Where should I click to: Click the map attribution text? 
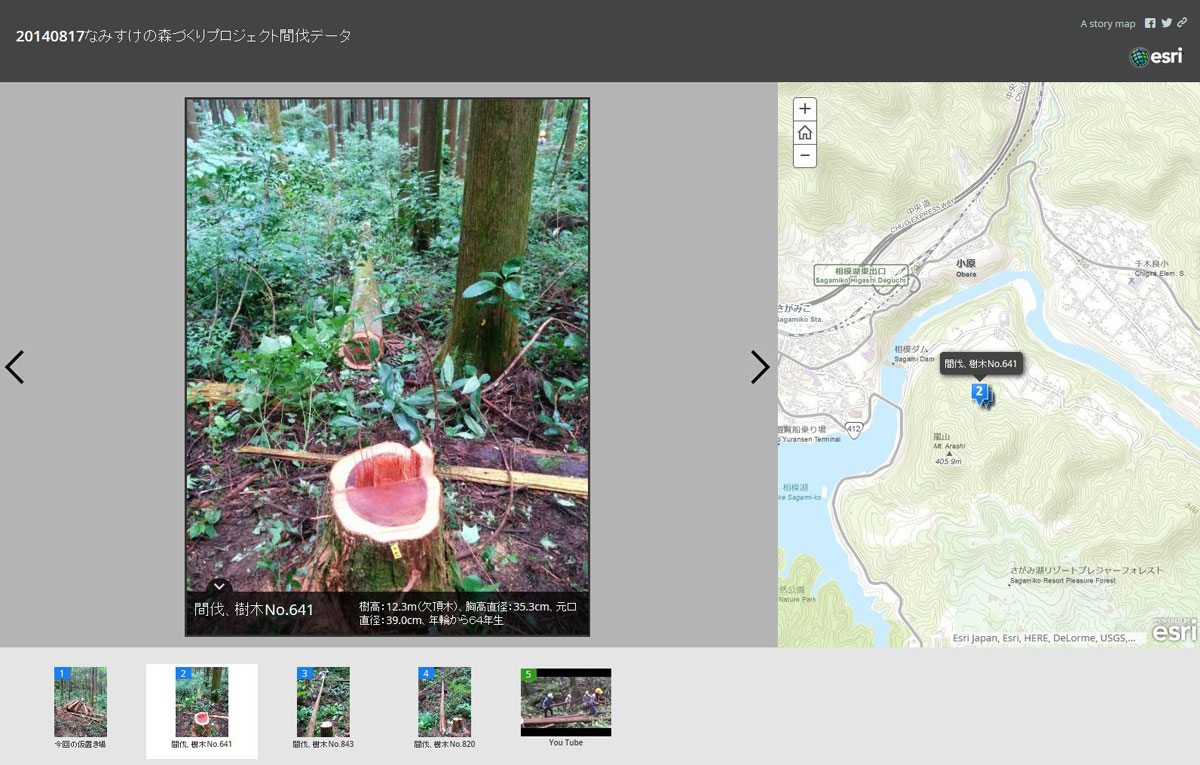click(1043, 638)
